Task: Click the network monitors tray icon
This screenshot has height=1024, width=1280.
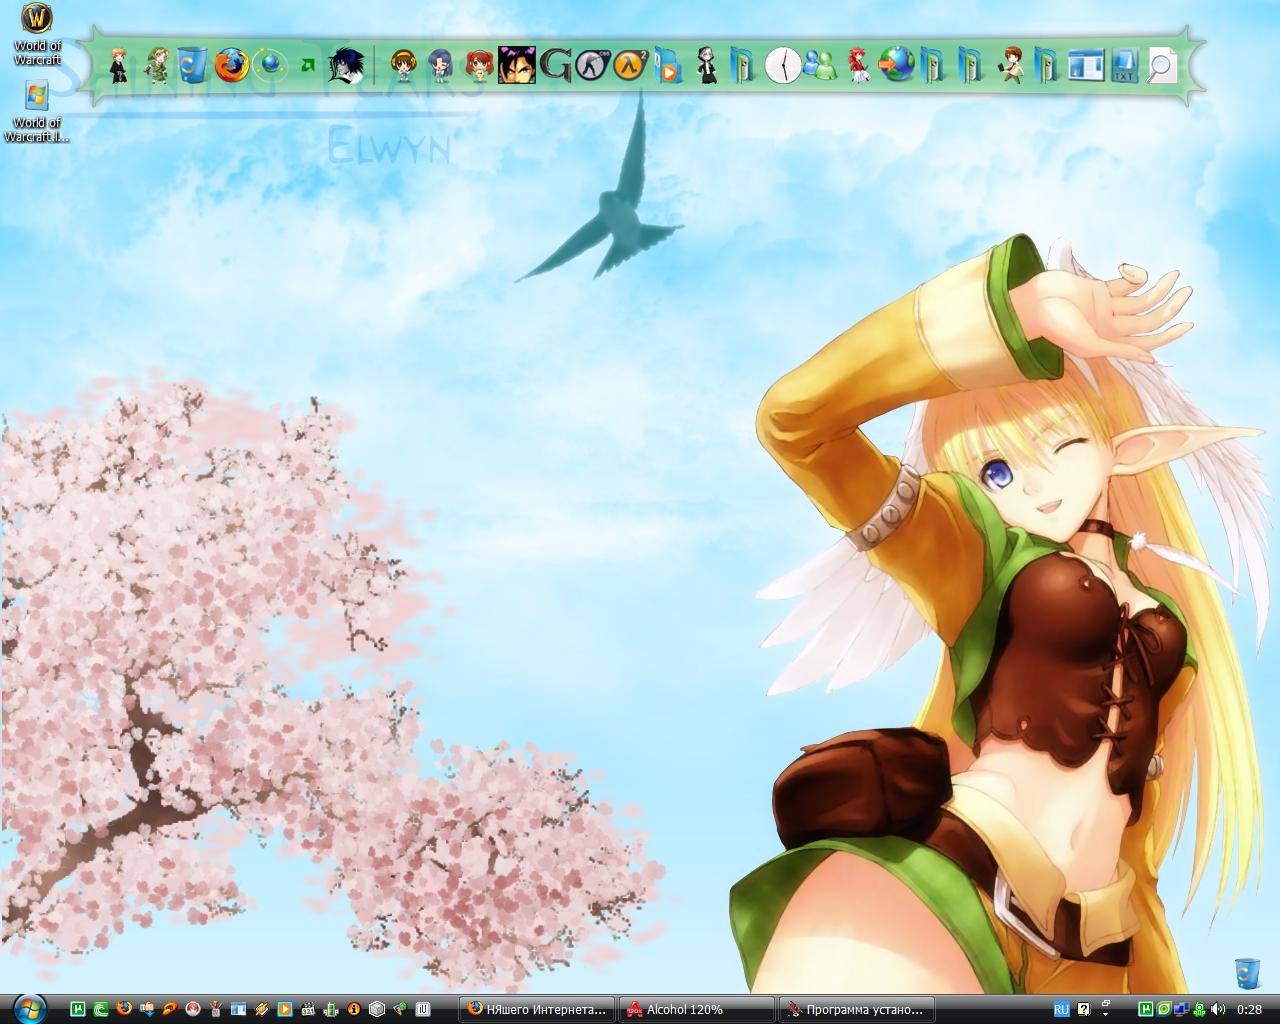Action: [x=1182, y=1009]
